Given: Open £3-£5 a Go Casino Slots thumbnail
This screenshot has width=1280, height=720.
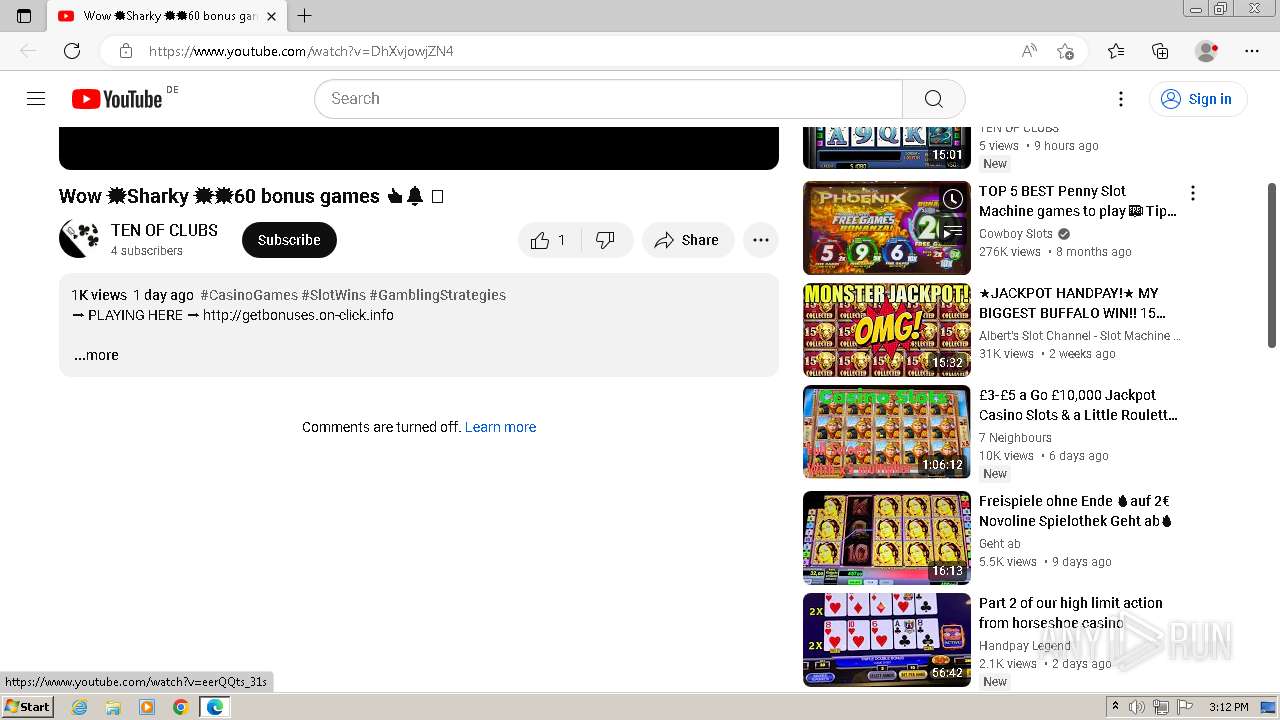Looking at the screenshot, I should point(887,432).
